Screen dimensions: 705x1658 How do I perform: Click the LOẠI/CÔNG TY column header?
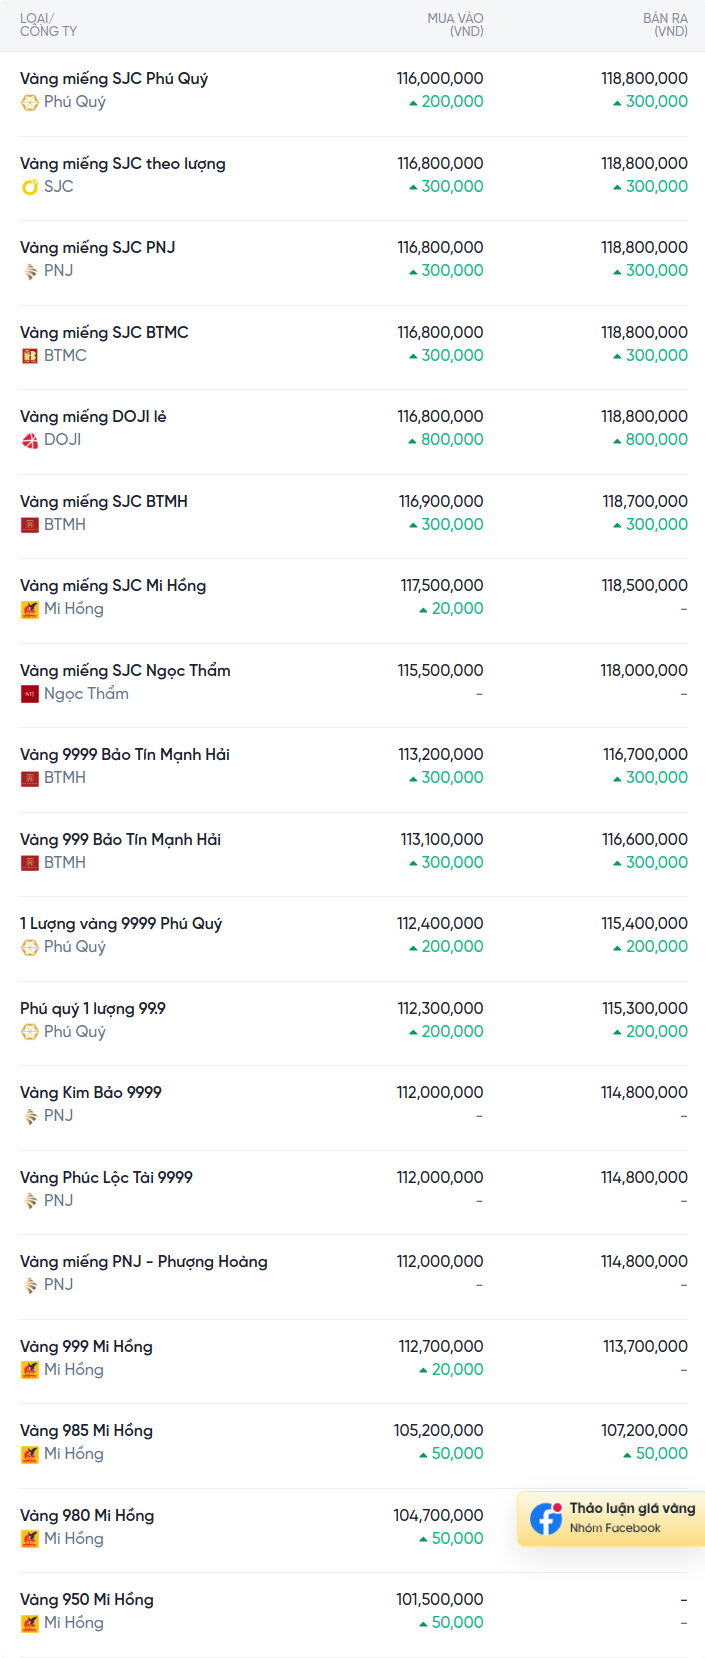click(48, 25)
